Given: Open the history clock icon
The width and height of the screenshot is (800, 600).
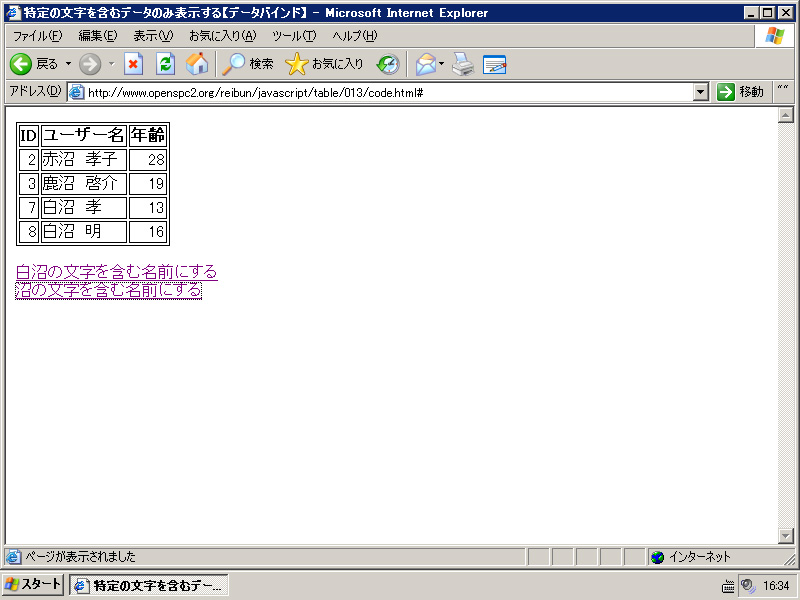Looking at the screenshot, I should pos(388,64).
